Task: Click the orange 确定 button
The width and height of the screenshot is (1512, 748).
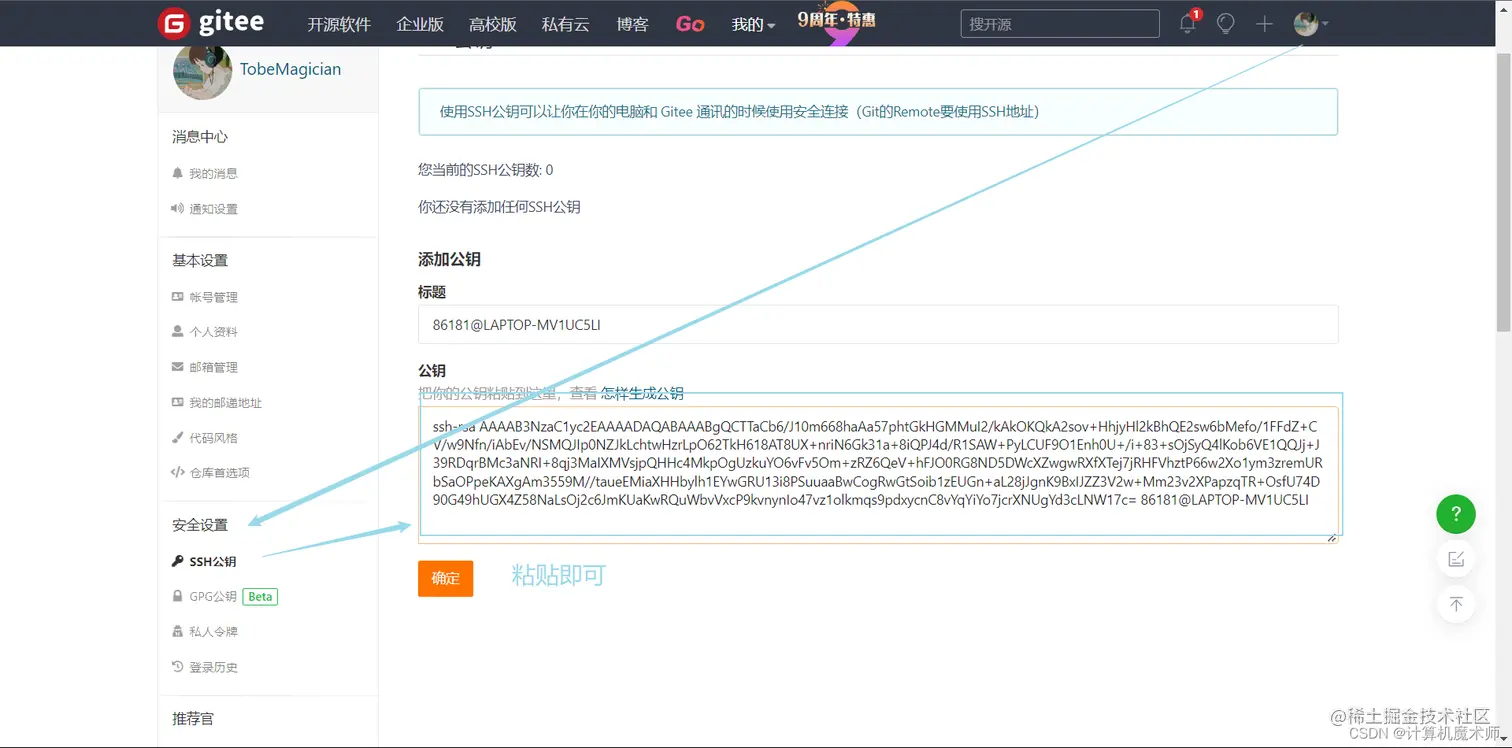Action: point(445,578)
